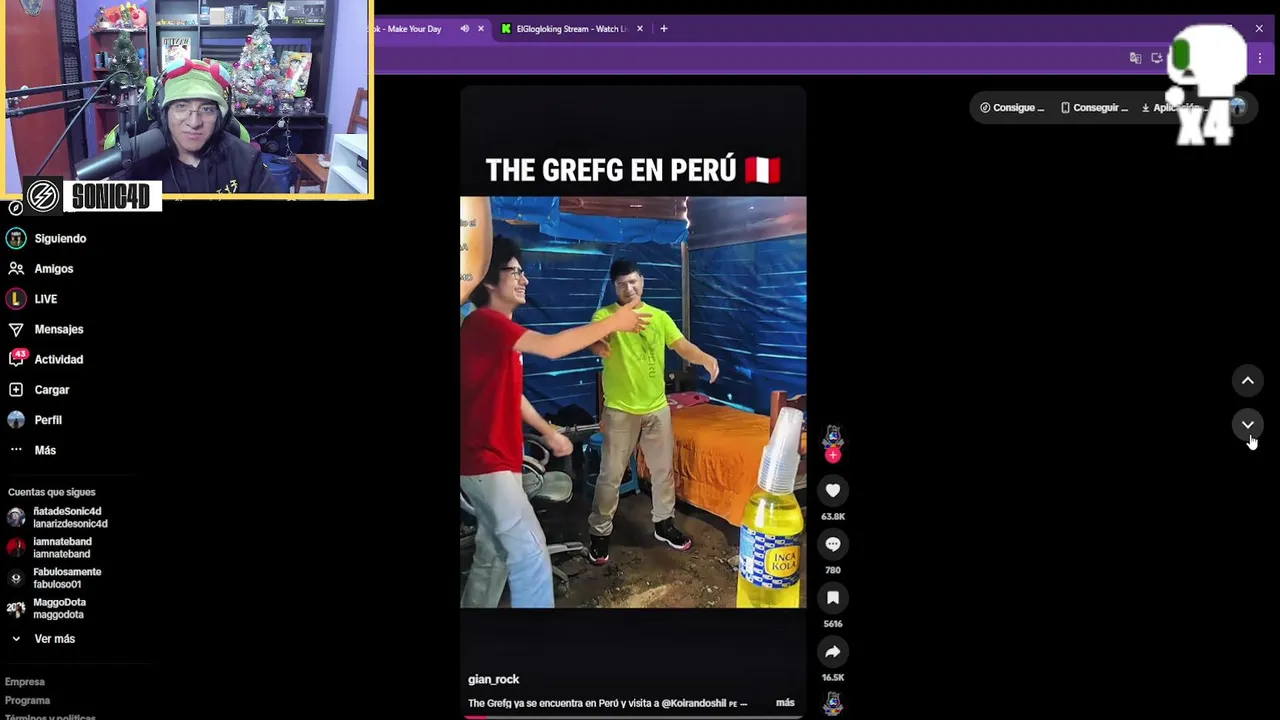Like the video with the heart icon
This screenshot has height=720, width=1280.
click(833, 490)
